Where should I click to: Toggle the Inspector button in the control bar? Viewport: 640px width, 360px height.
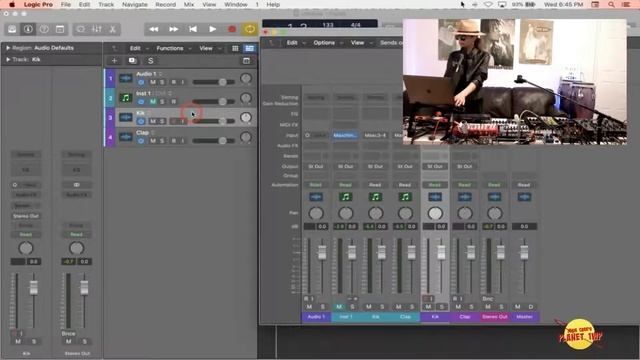point(28,29)
